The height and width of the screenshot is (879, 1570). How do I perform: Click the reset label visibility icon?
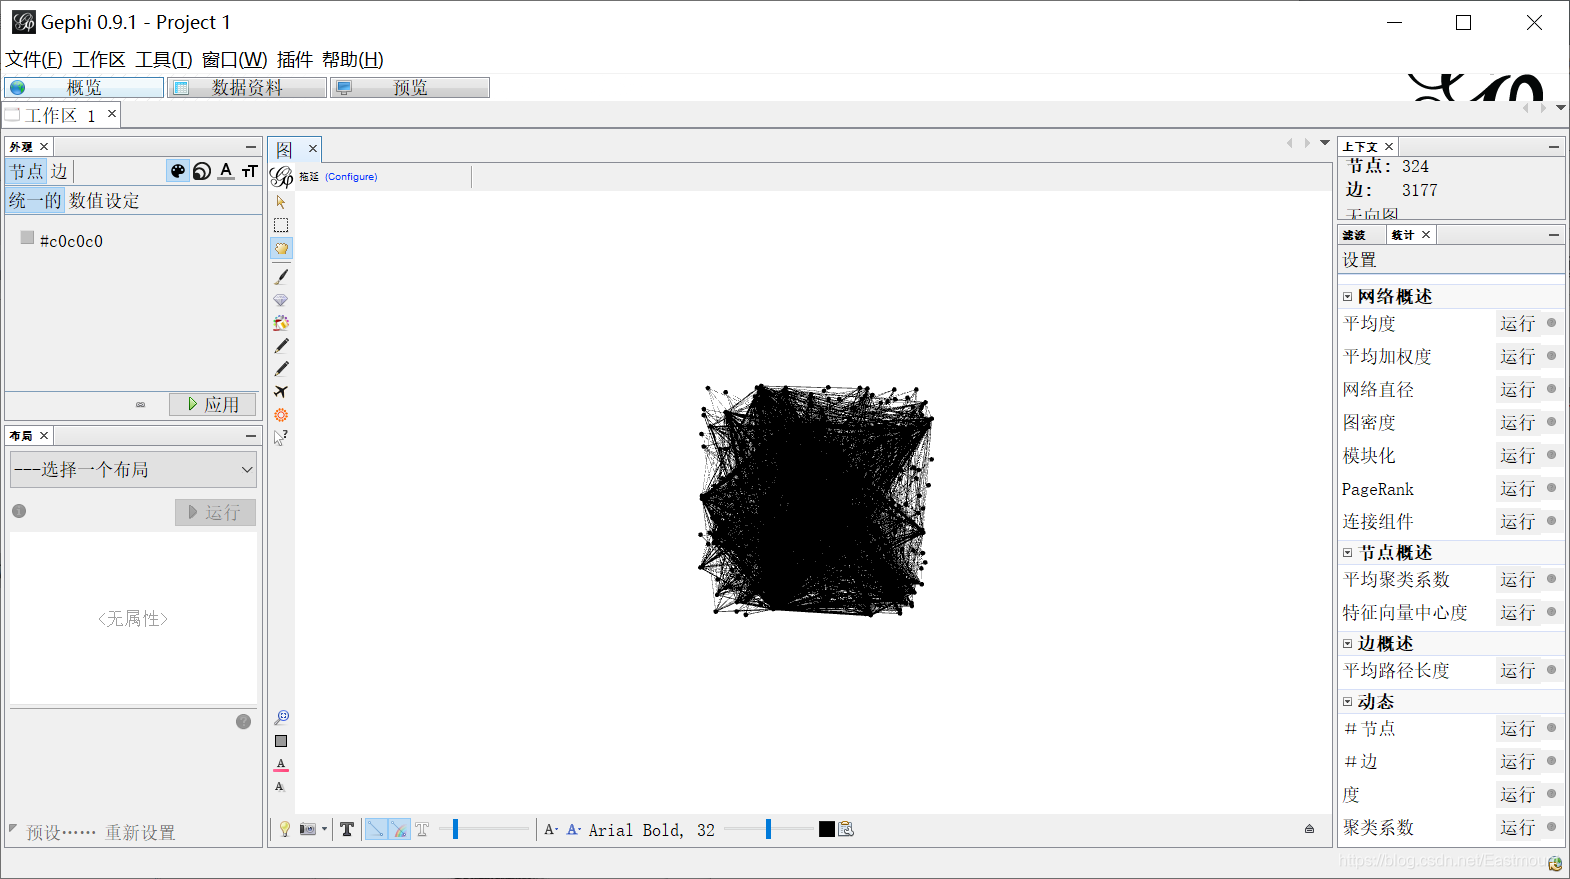tap(280, 786)
